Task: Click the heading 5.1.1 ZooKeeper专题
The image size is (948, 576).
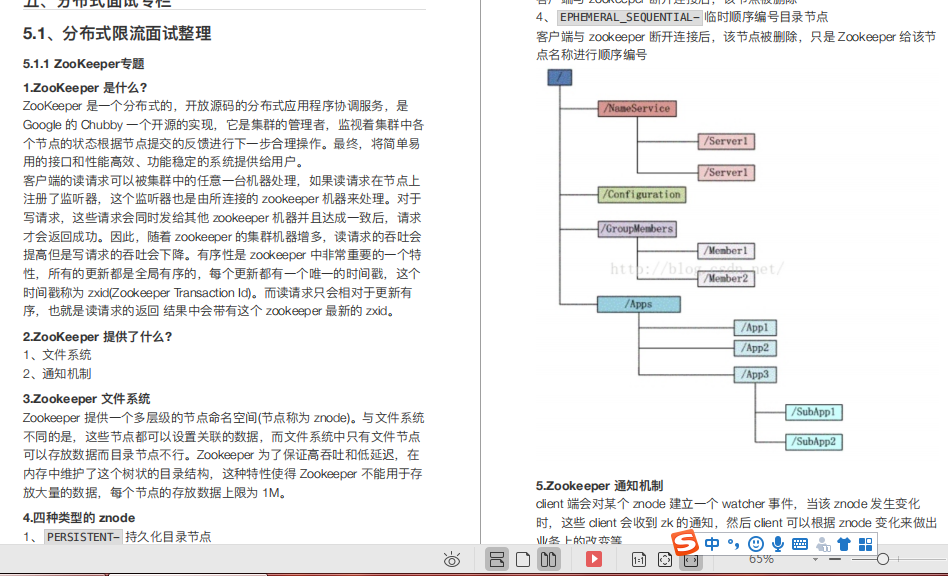Action: click(83, 63)
